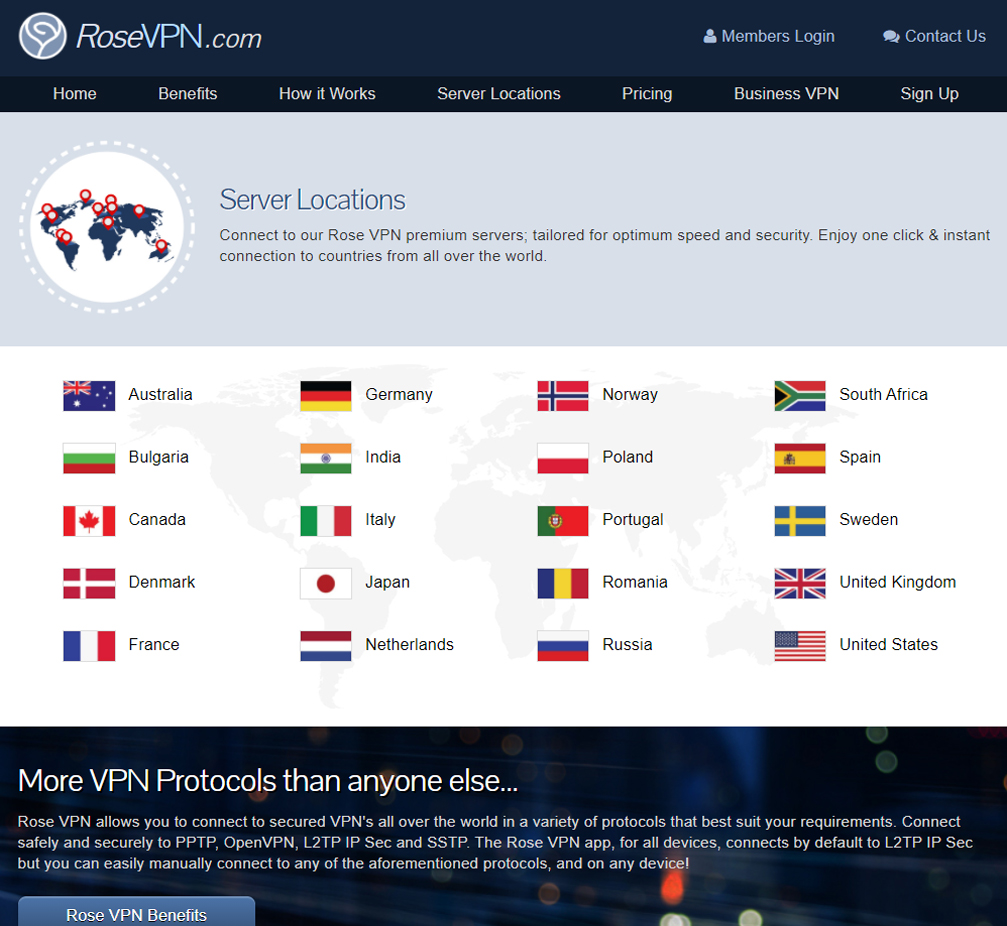Image resolution: width=1007 pixels, height=926 pixels.
Task: Open the How it Works page
Action: coord(327,94)
